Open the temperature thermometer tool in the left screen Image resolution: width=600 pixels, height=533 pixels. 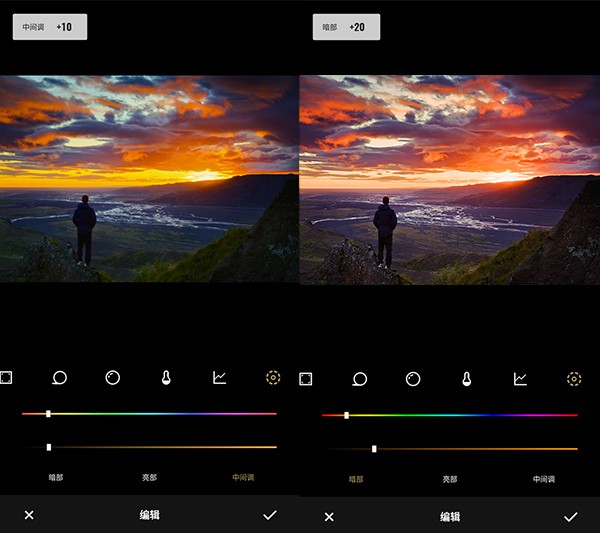[166, 378]
